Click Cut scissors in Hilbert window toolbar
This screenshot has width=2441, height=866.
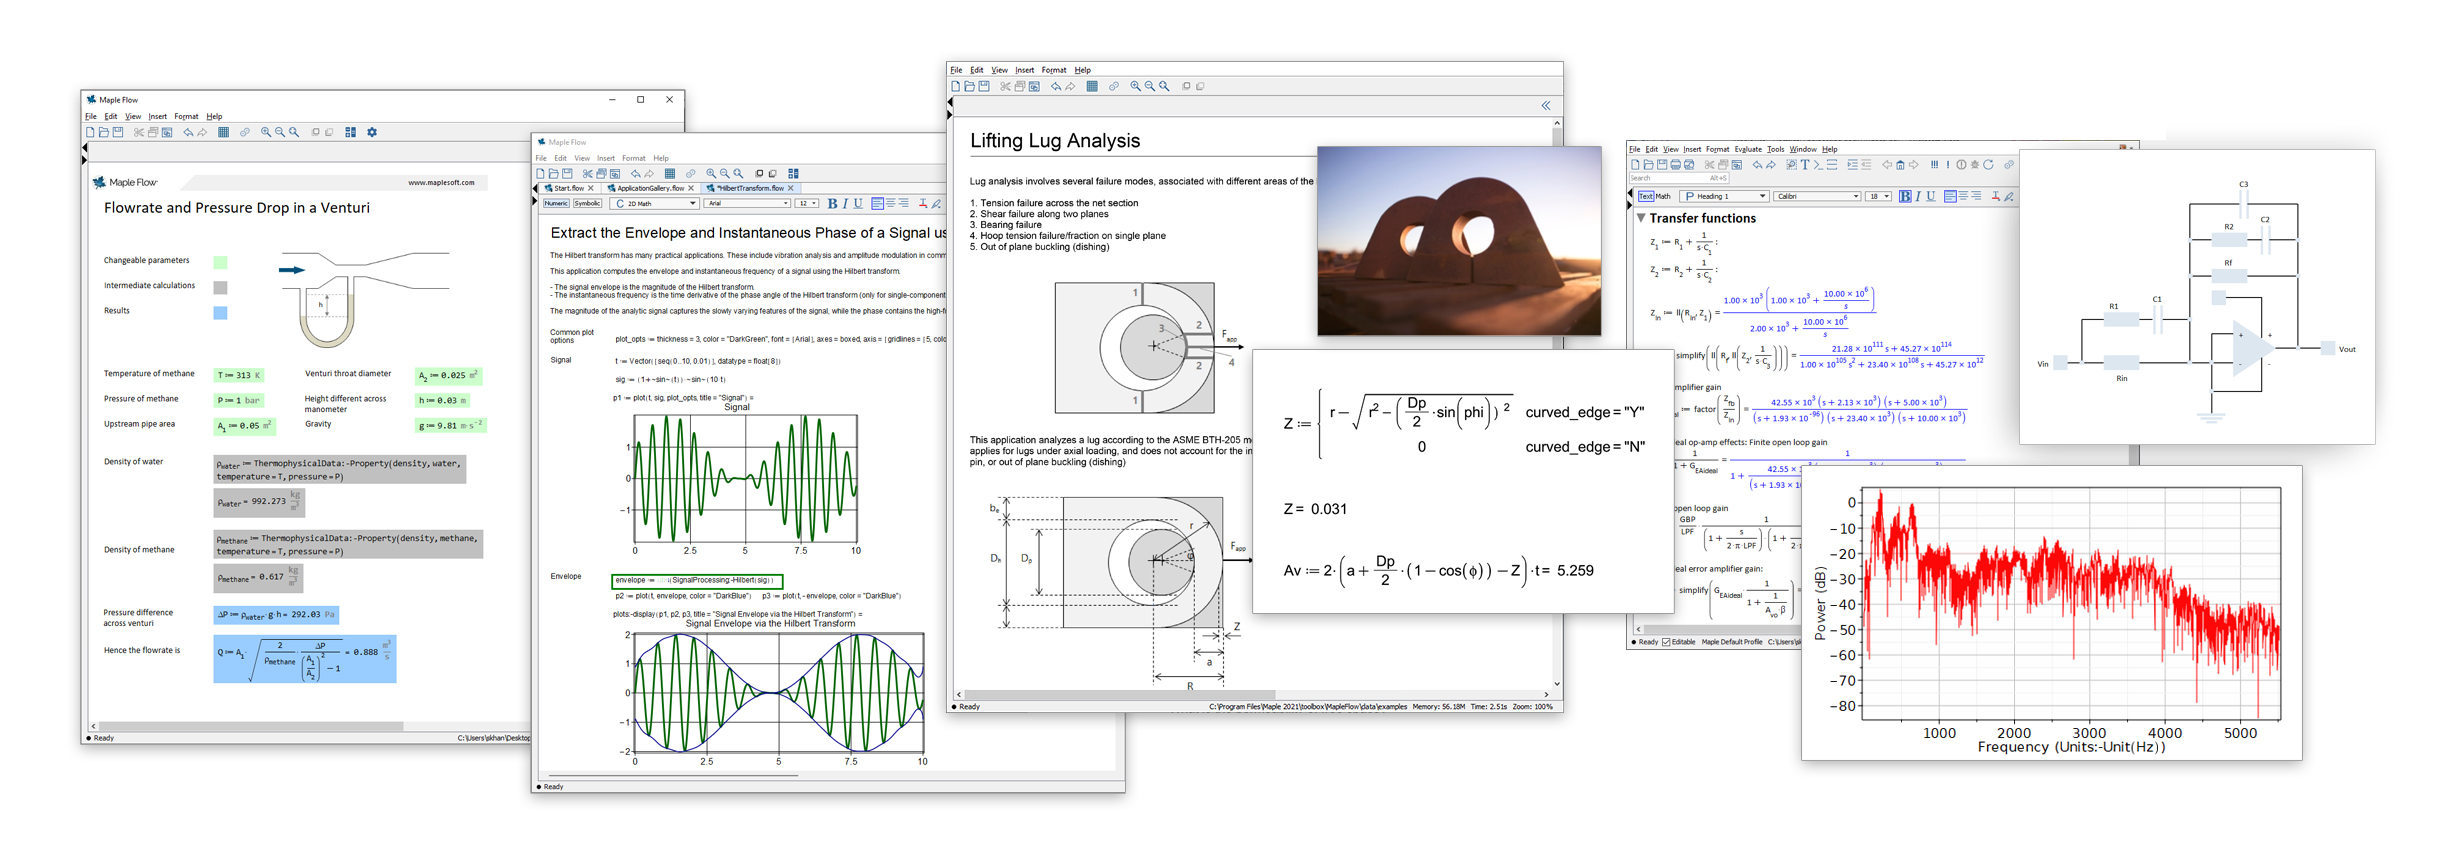tap(587, 174)
